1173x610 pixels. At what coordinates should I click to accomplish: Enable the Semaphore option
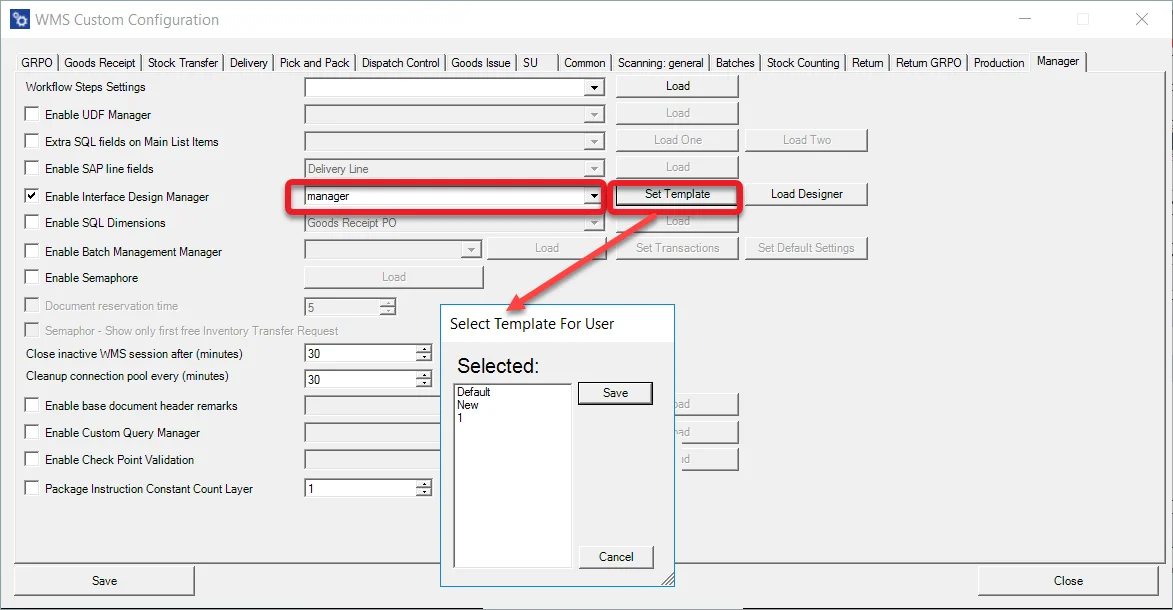point(31,277)
